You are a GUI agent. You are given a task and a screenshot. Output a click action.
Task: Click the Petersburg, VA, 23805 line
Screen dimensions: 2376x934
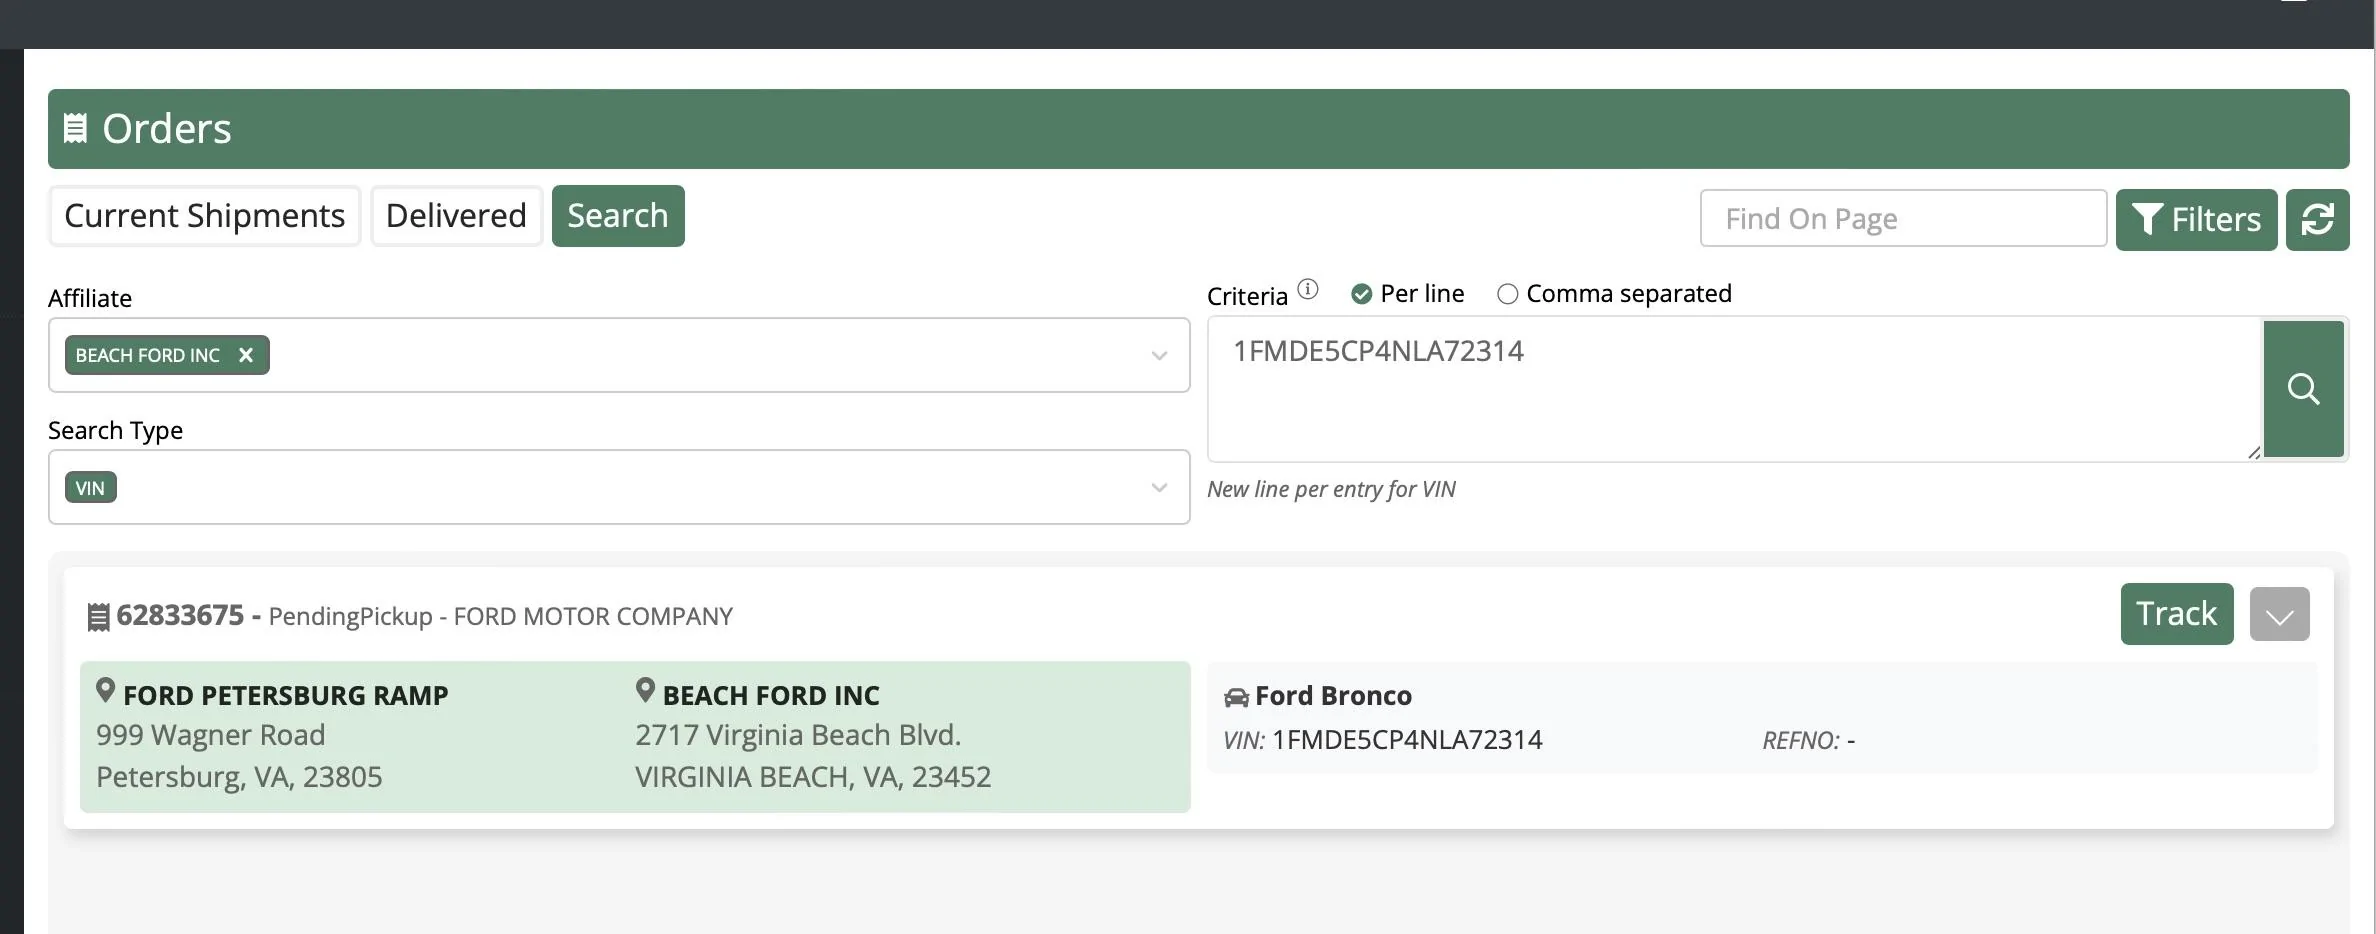(239, 777)
